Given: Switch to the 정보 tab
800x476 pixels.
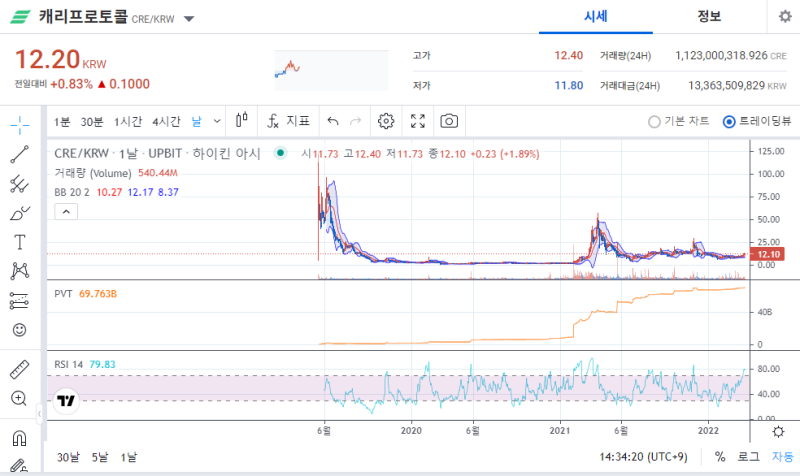Looking at the screenshot, I should (x=709, y=16).
